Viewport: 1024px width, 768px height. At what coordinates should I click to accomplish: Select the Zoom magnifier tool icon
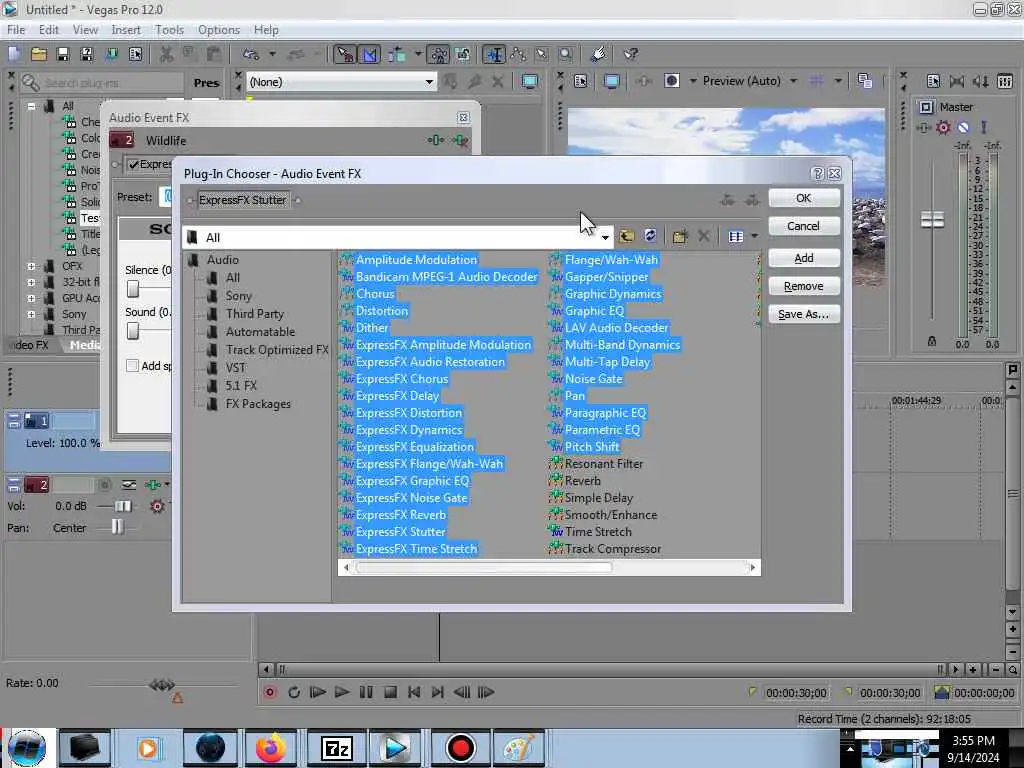click(566, 54)
